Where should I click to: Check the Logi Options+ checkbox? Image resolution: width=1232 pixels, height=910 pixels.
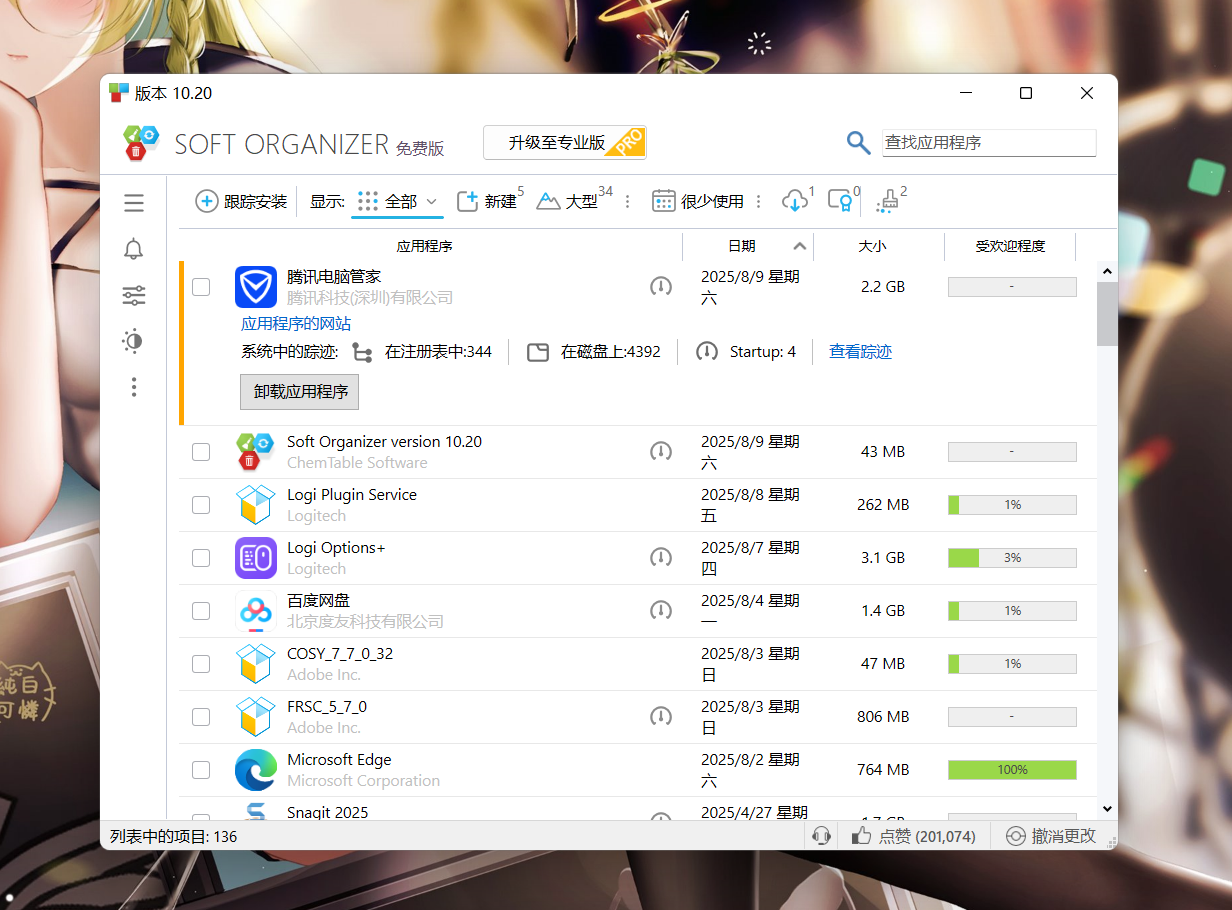tap(201, 558)
